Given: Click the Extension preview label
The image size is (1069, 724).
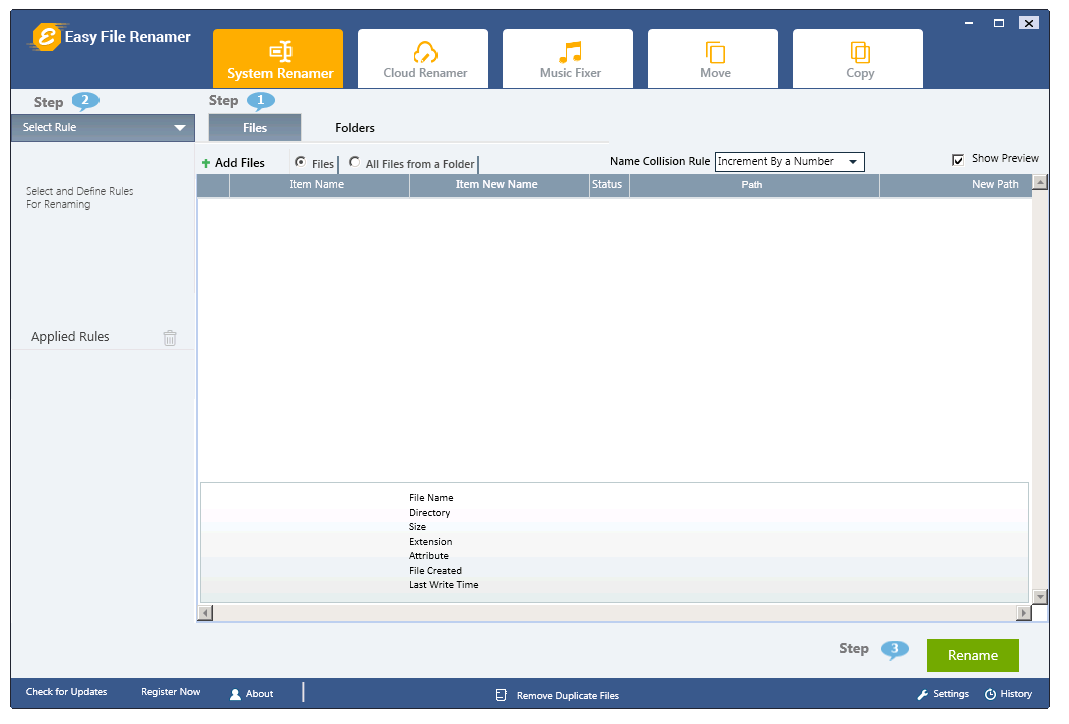Looking at the screenshot, I should 430,541.
